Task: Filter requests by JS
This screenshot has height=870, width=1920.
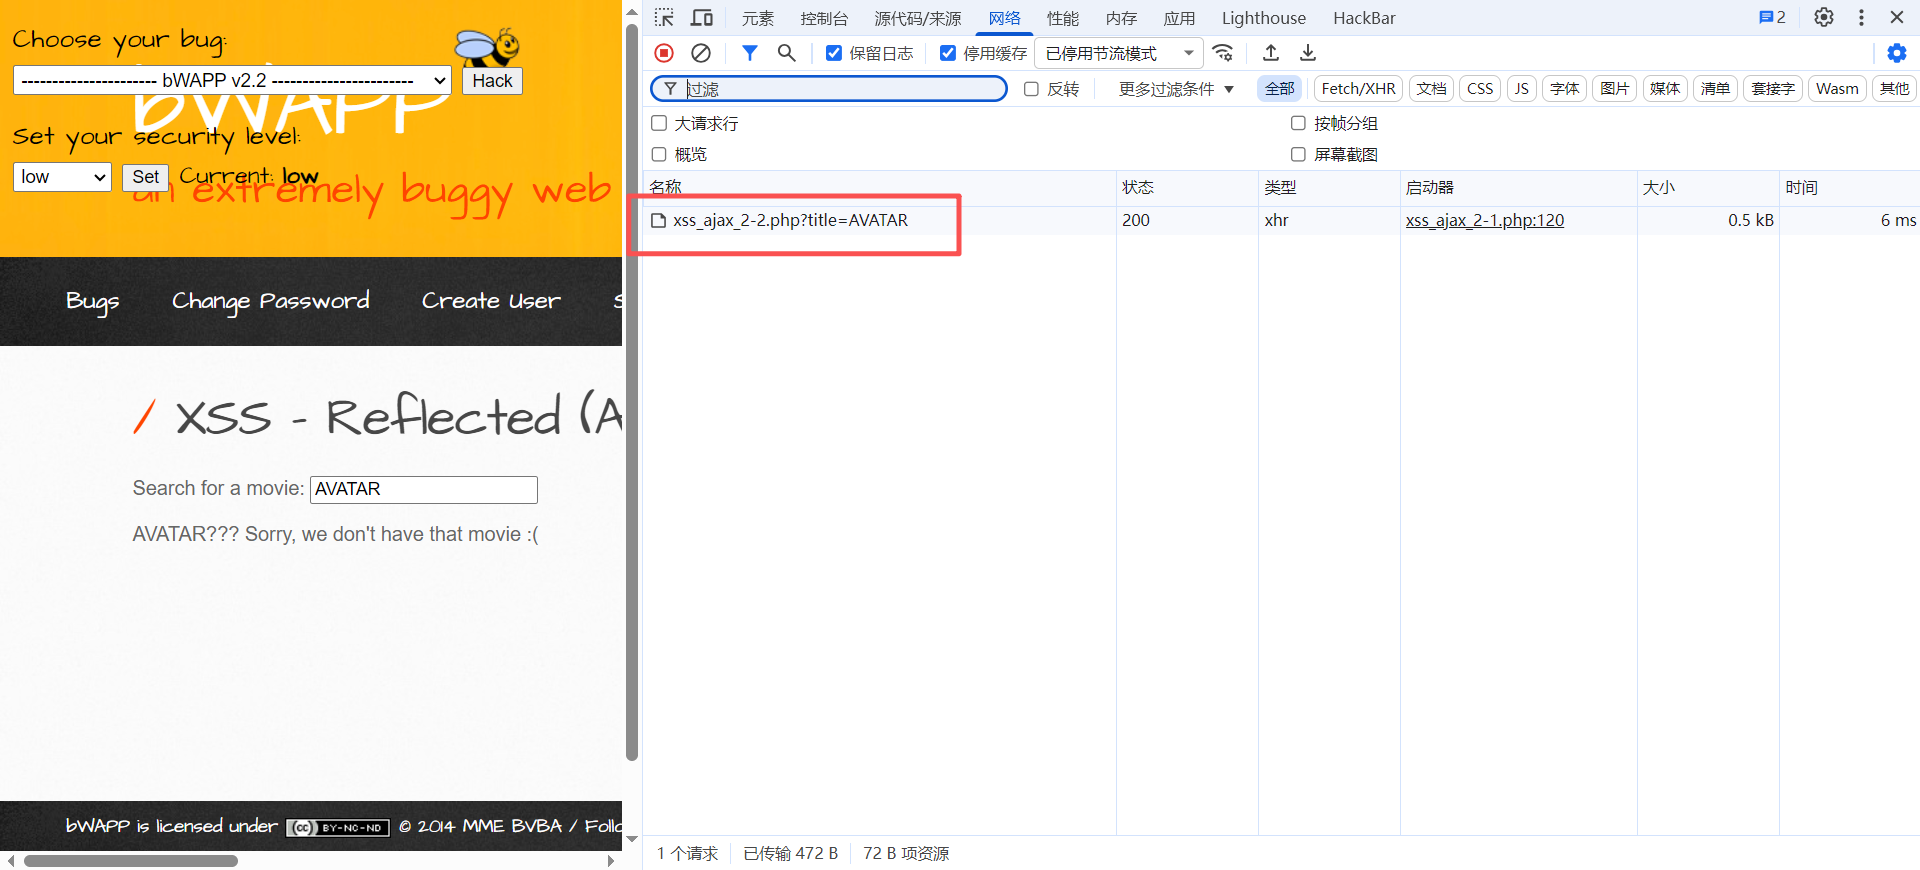Action: [1521, 89]
